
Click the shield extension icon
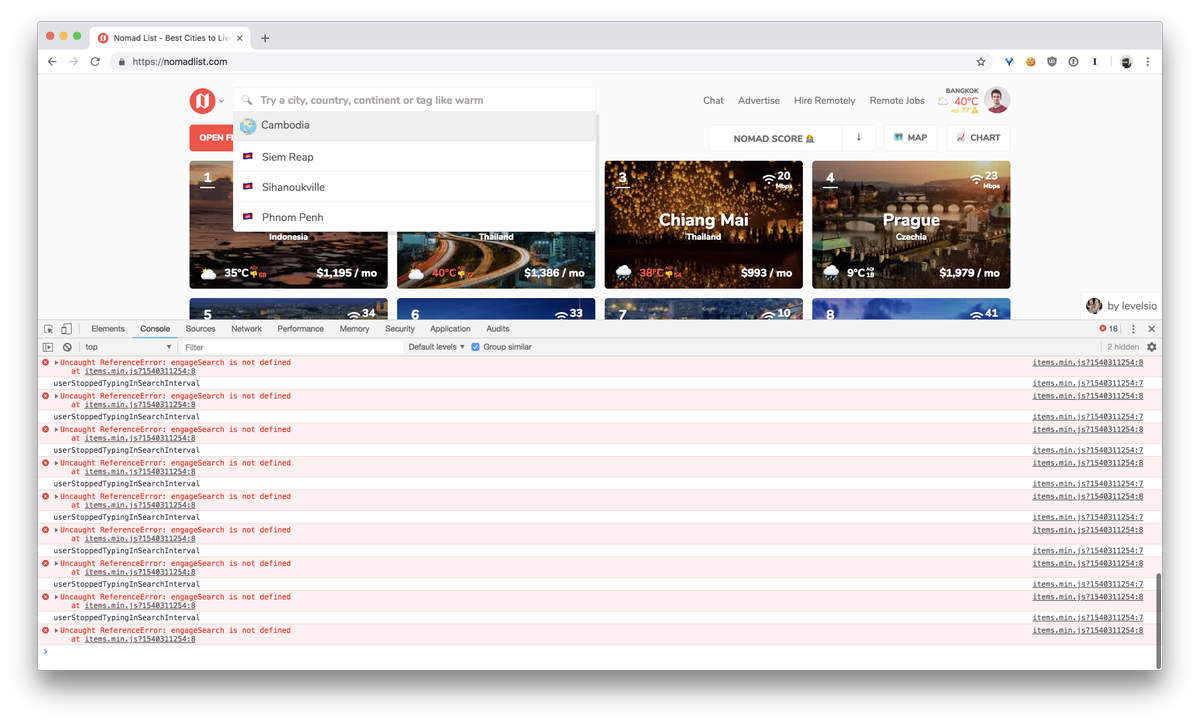click(x=1052, y=61)
